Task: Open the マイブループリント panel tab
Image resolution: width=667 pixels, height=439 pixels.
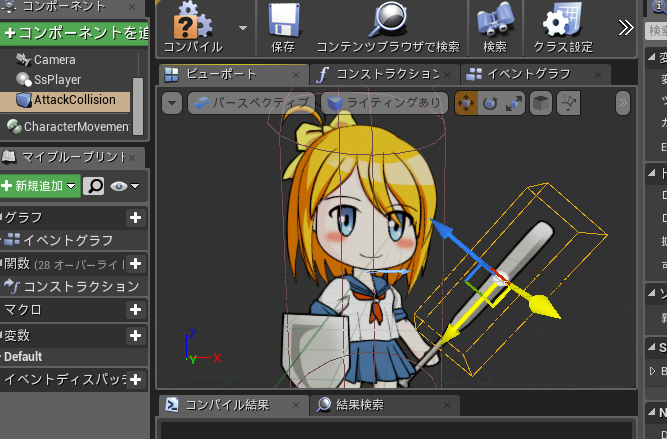Action: (x=71, y=158)
